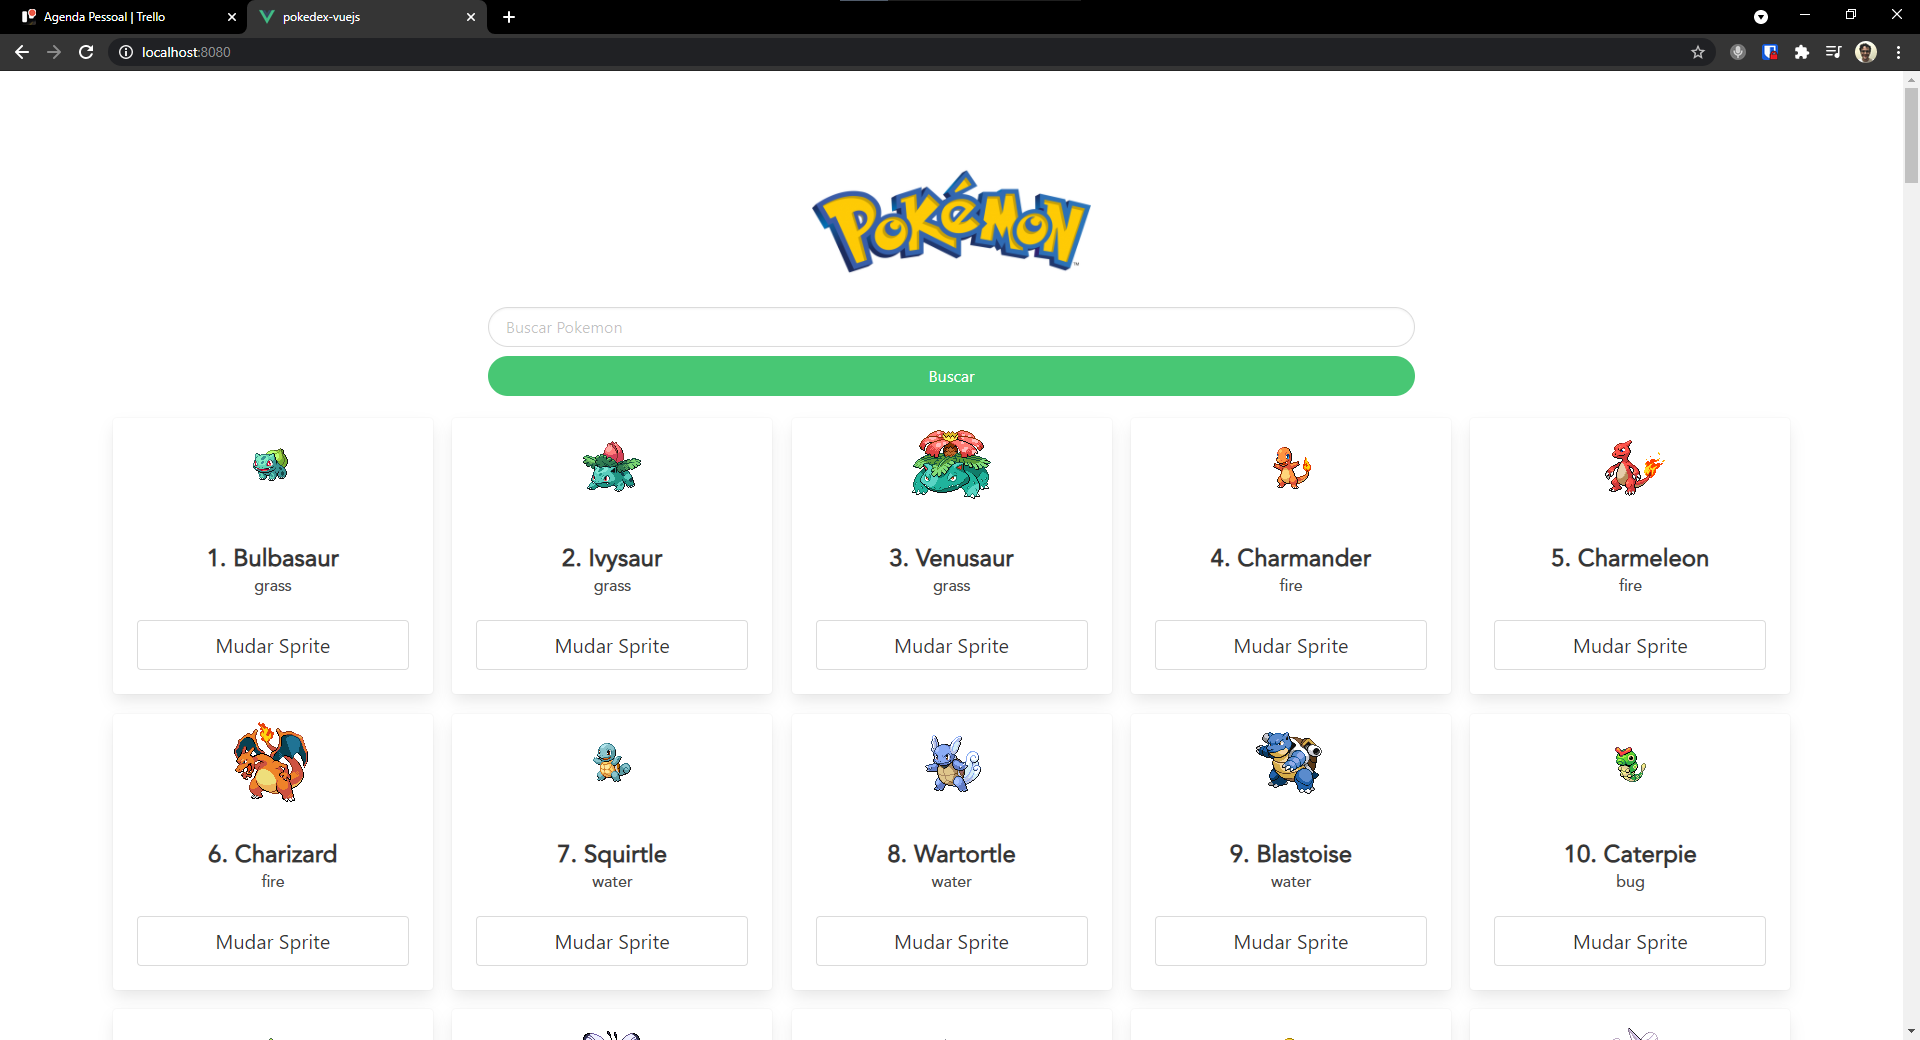Image resolution: width=1920 pixels, height=1040 pixels.
Task: Change Charizard's sprite with Mudar Sprite
Action: coord(273,941)
